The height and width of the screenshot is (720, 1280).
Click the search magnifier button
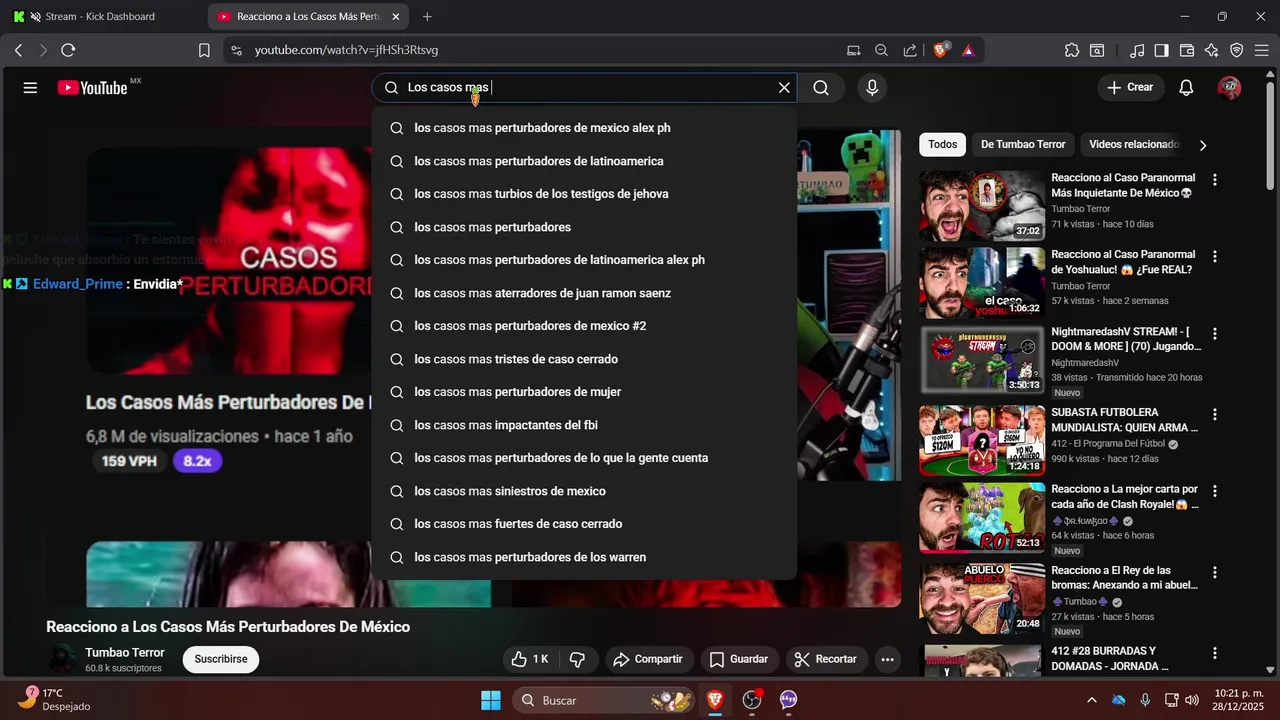(x=821, y=88)
